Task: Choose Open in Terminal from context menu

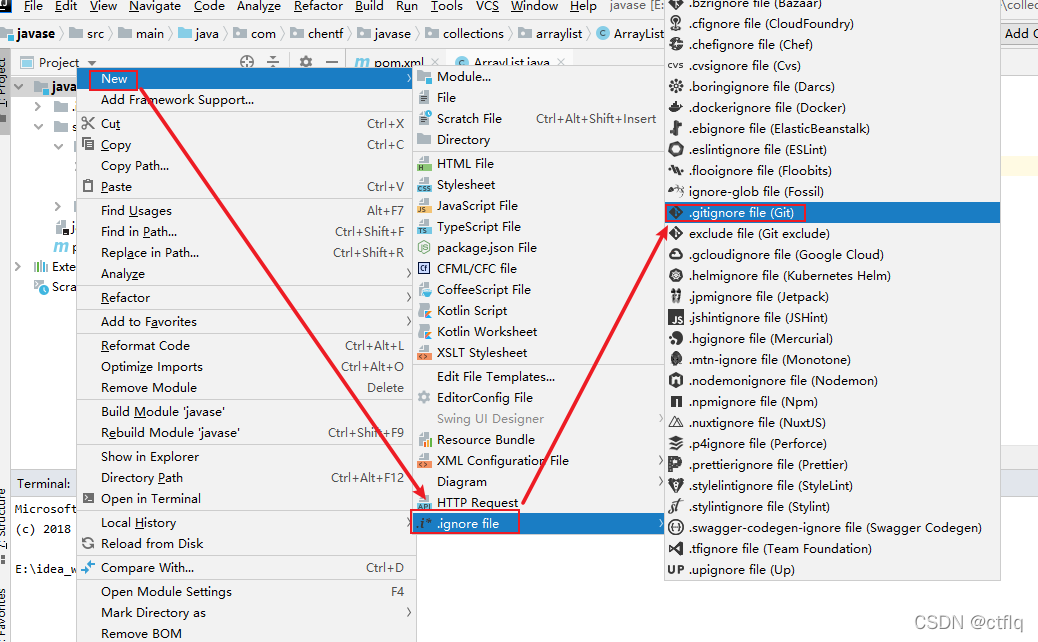Action: 245,498
